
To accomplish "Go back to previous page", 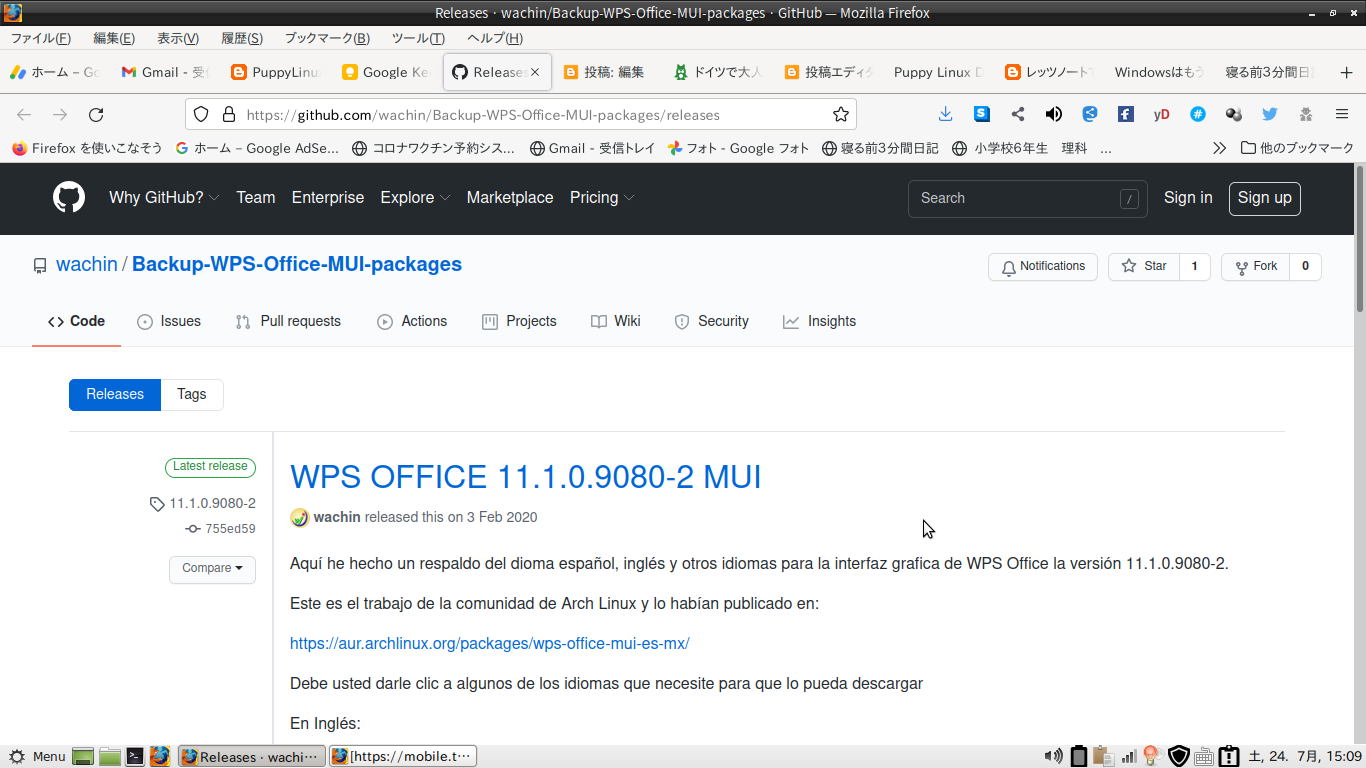I will click(x=24, y=114).
